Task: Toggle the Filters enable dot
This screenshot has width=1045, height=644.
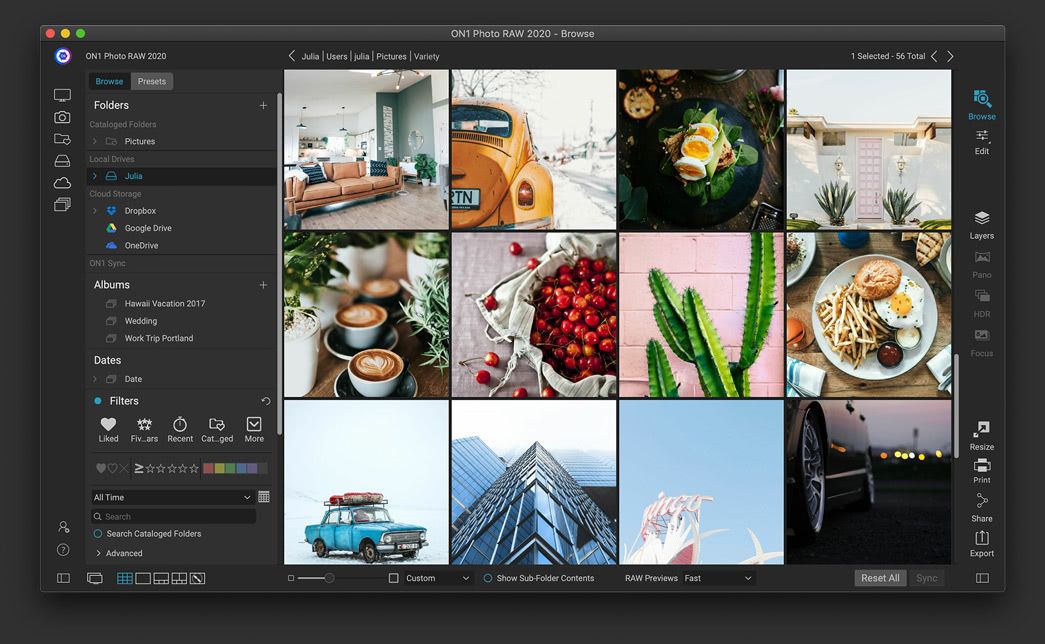Action: (97, 401)
